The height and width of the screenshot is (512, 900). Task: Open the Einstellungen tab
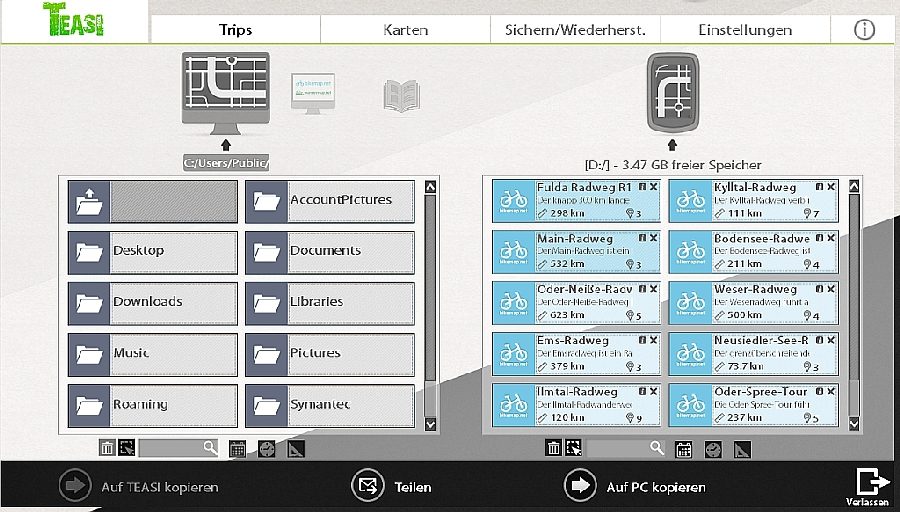745,29
